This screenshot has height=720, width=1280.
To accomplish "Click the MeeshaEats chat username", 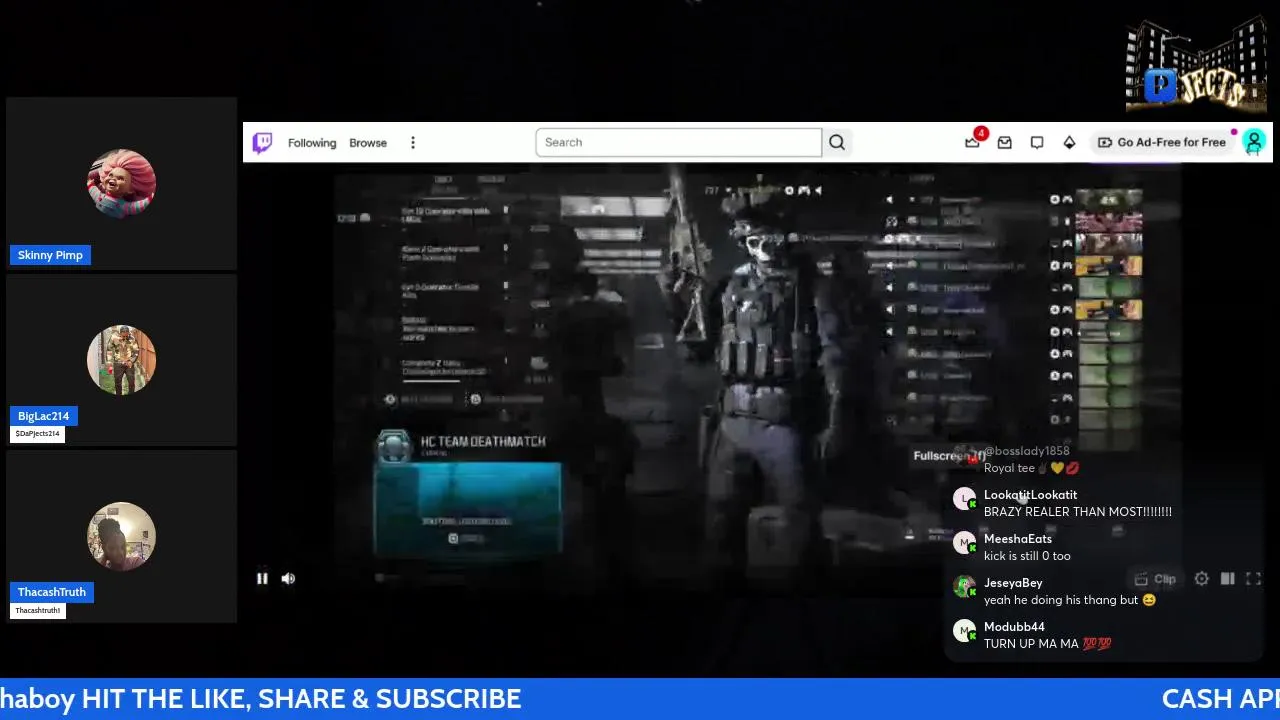I will tap(1018, 539).
